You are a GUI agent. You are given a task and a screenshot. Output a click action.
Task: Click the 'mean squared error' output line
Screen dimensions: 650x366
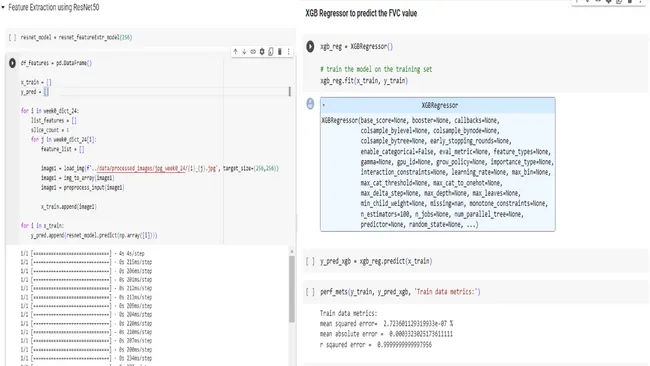pos(386,324)
